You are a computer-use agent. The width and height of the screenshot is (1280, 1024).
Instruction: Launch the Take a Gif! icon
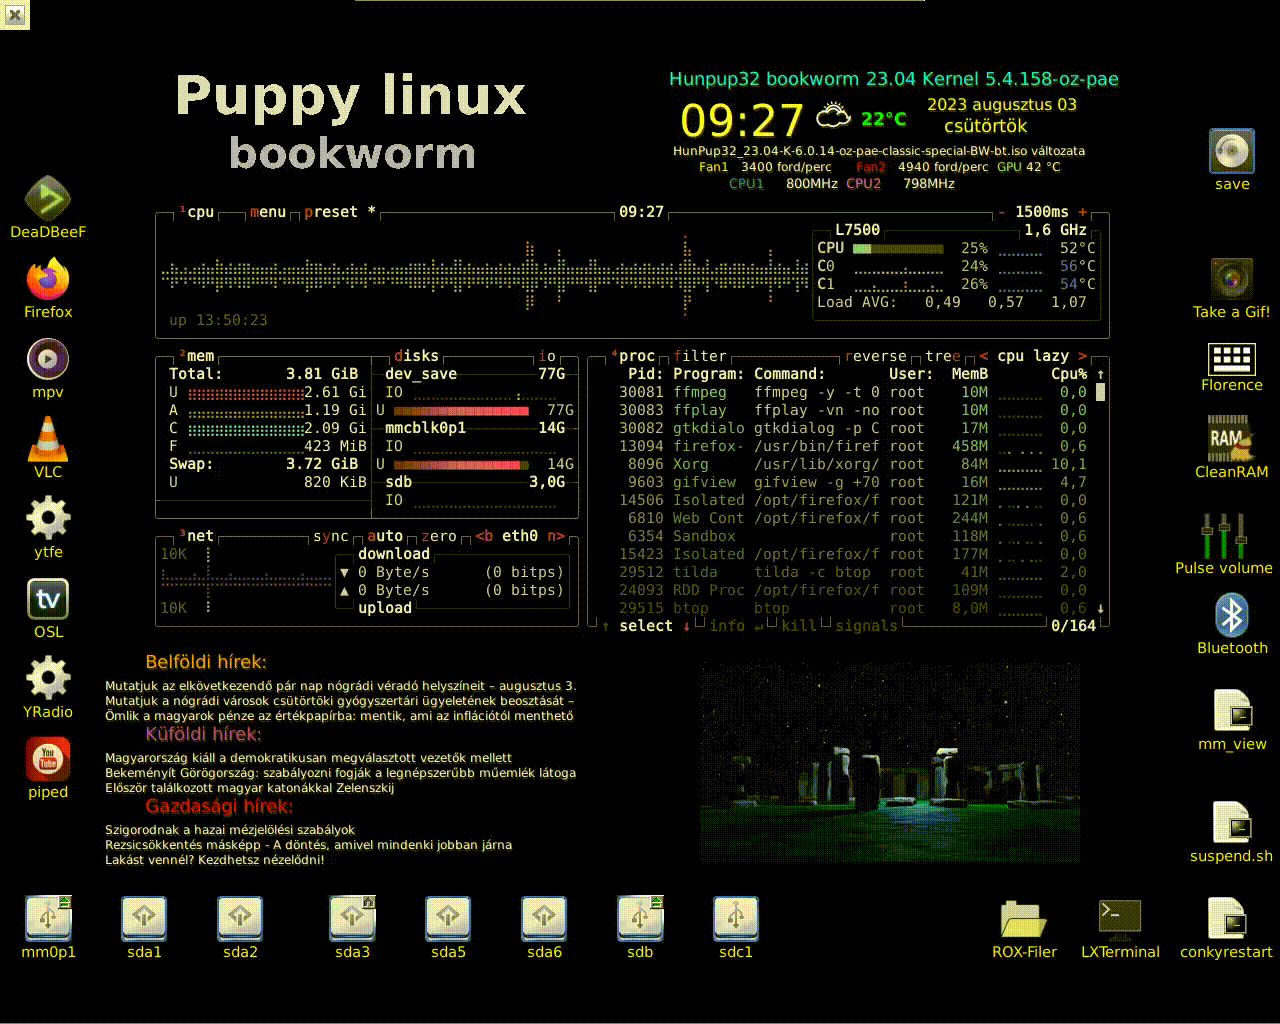tap(1232, 279)
